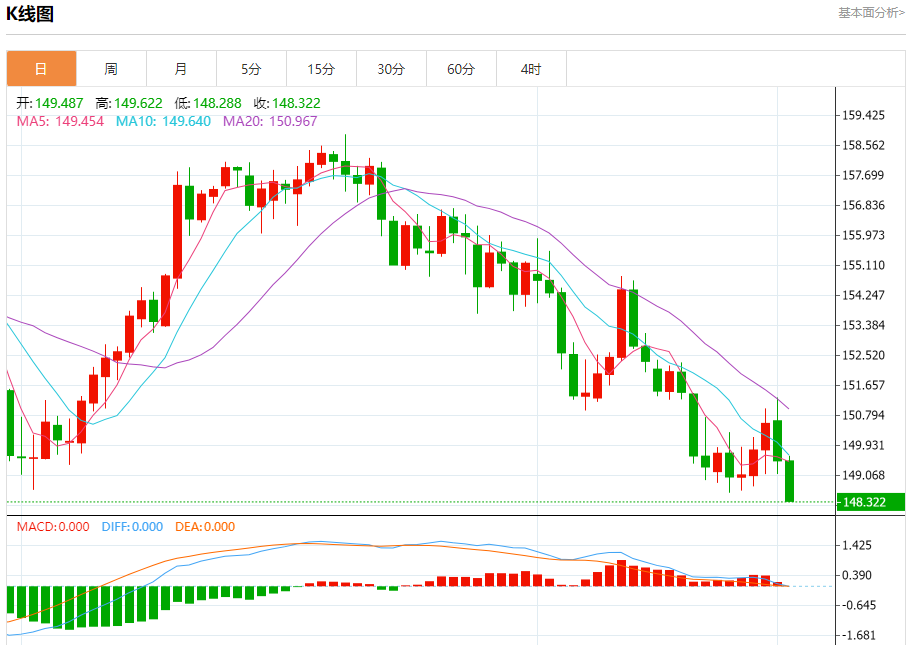
Task: Click the 152.520 axis value
Action: pyautogui.click(x=863, y=355)
